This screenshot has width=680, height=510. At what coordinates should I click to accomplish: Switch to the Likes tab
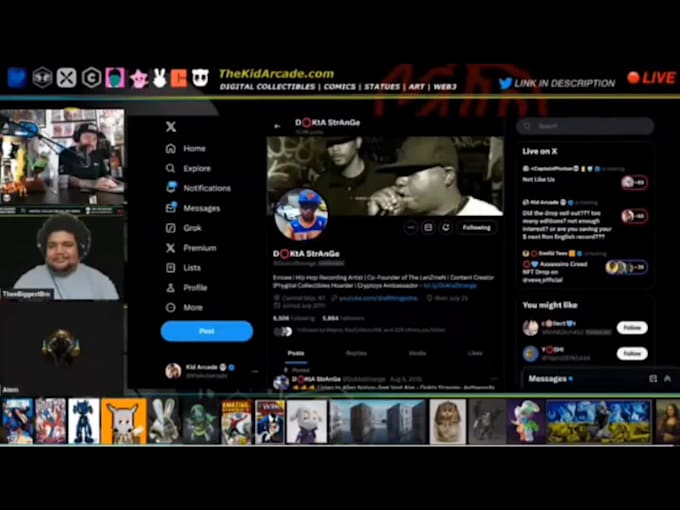(x=475, y=353)
